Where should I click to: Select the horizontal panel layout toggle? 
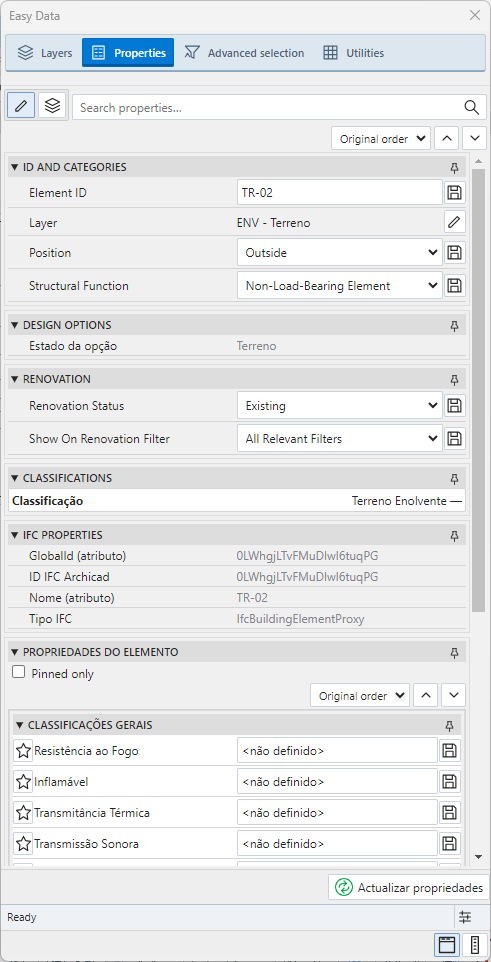click(x=447, y=945)
